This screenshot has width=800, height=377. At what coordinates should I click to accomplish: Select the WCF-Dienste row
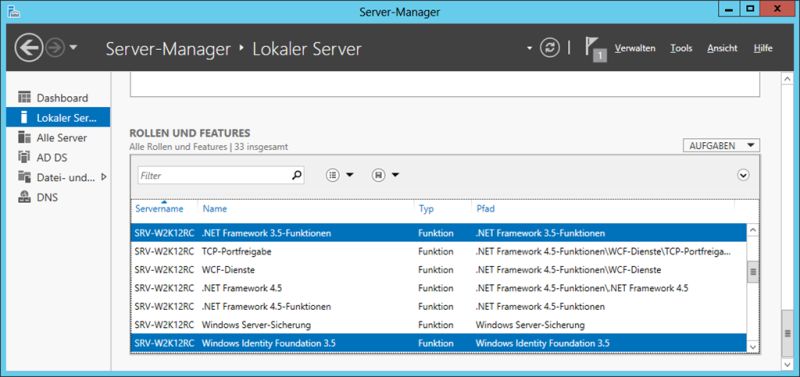click(x=438, y=270)
